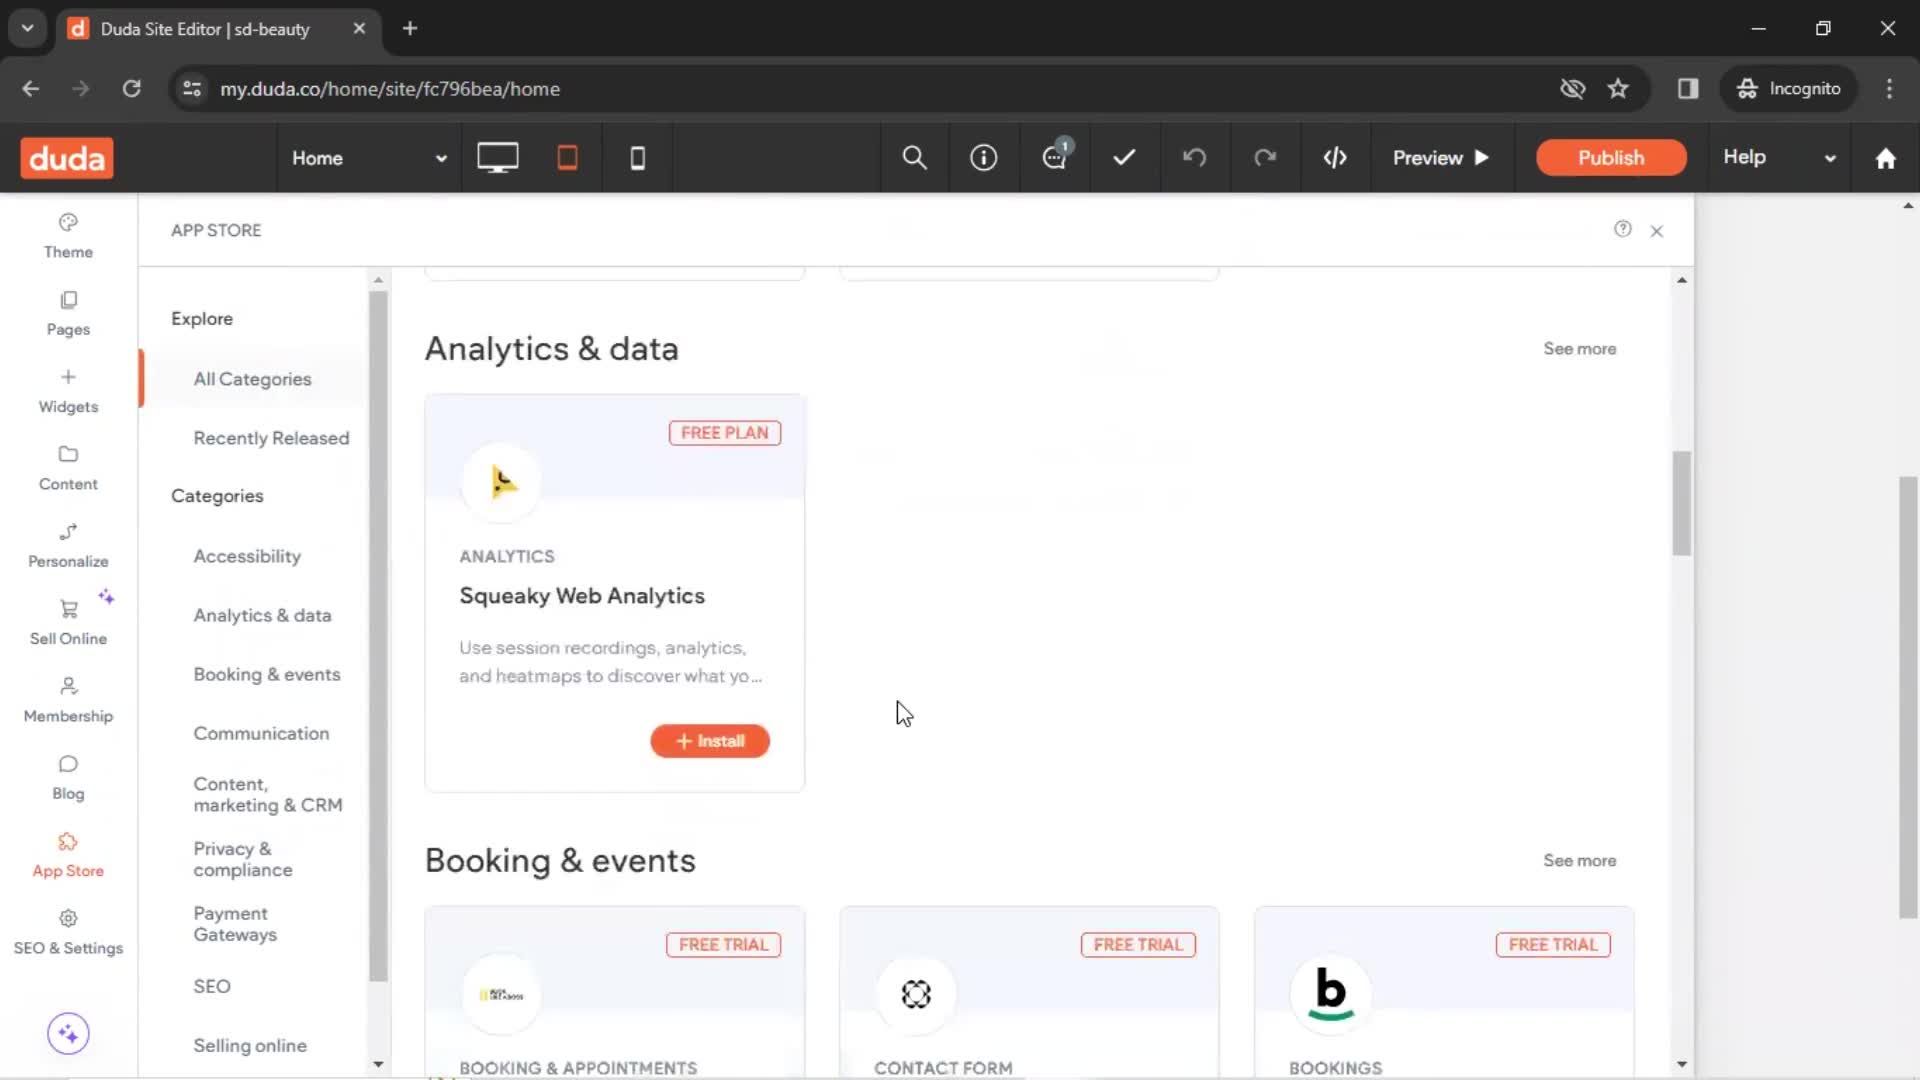The image size is (1920, 1080).
Task: Open the Bookings app card
Action: click(1444, 992)
